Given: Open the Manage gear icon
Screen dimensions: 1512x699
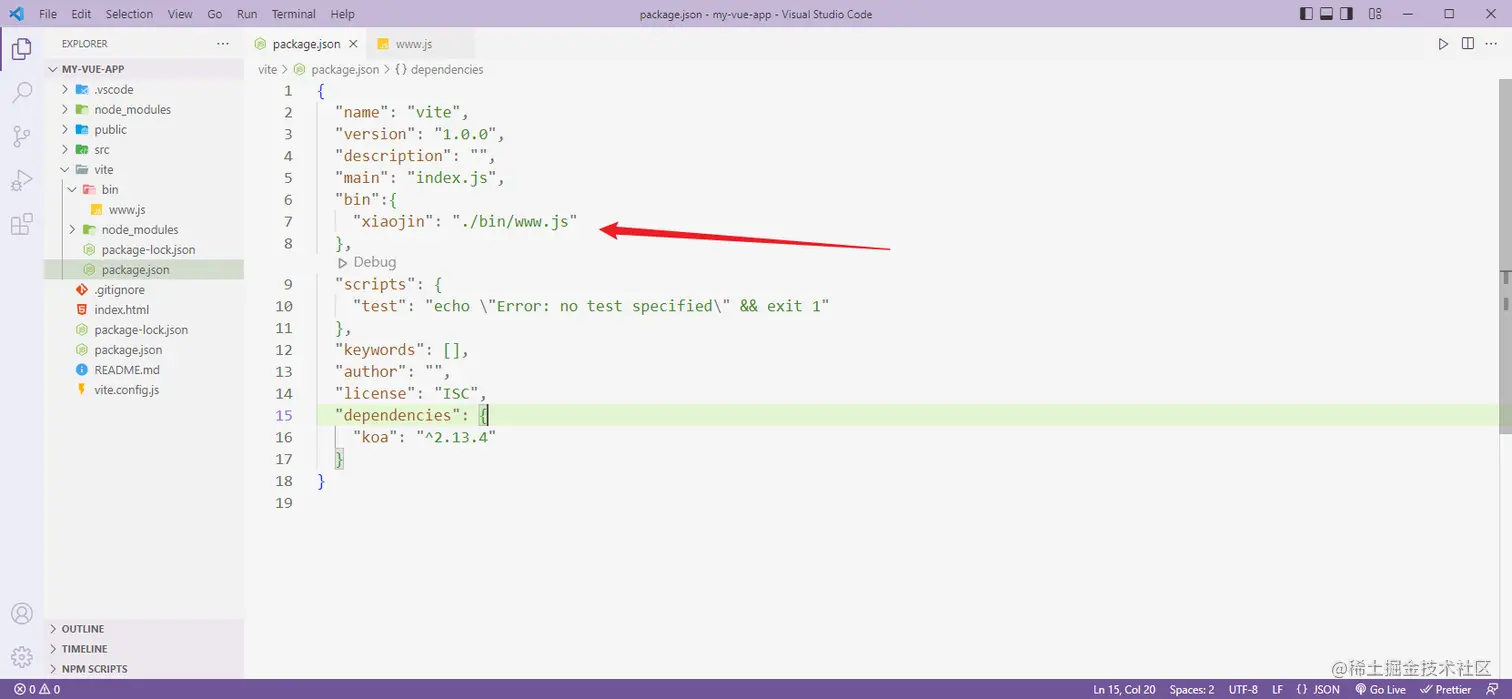Looking at the screenshot, I should (21, 657).
